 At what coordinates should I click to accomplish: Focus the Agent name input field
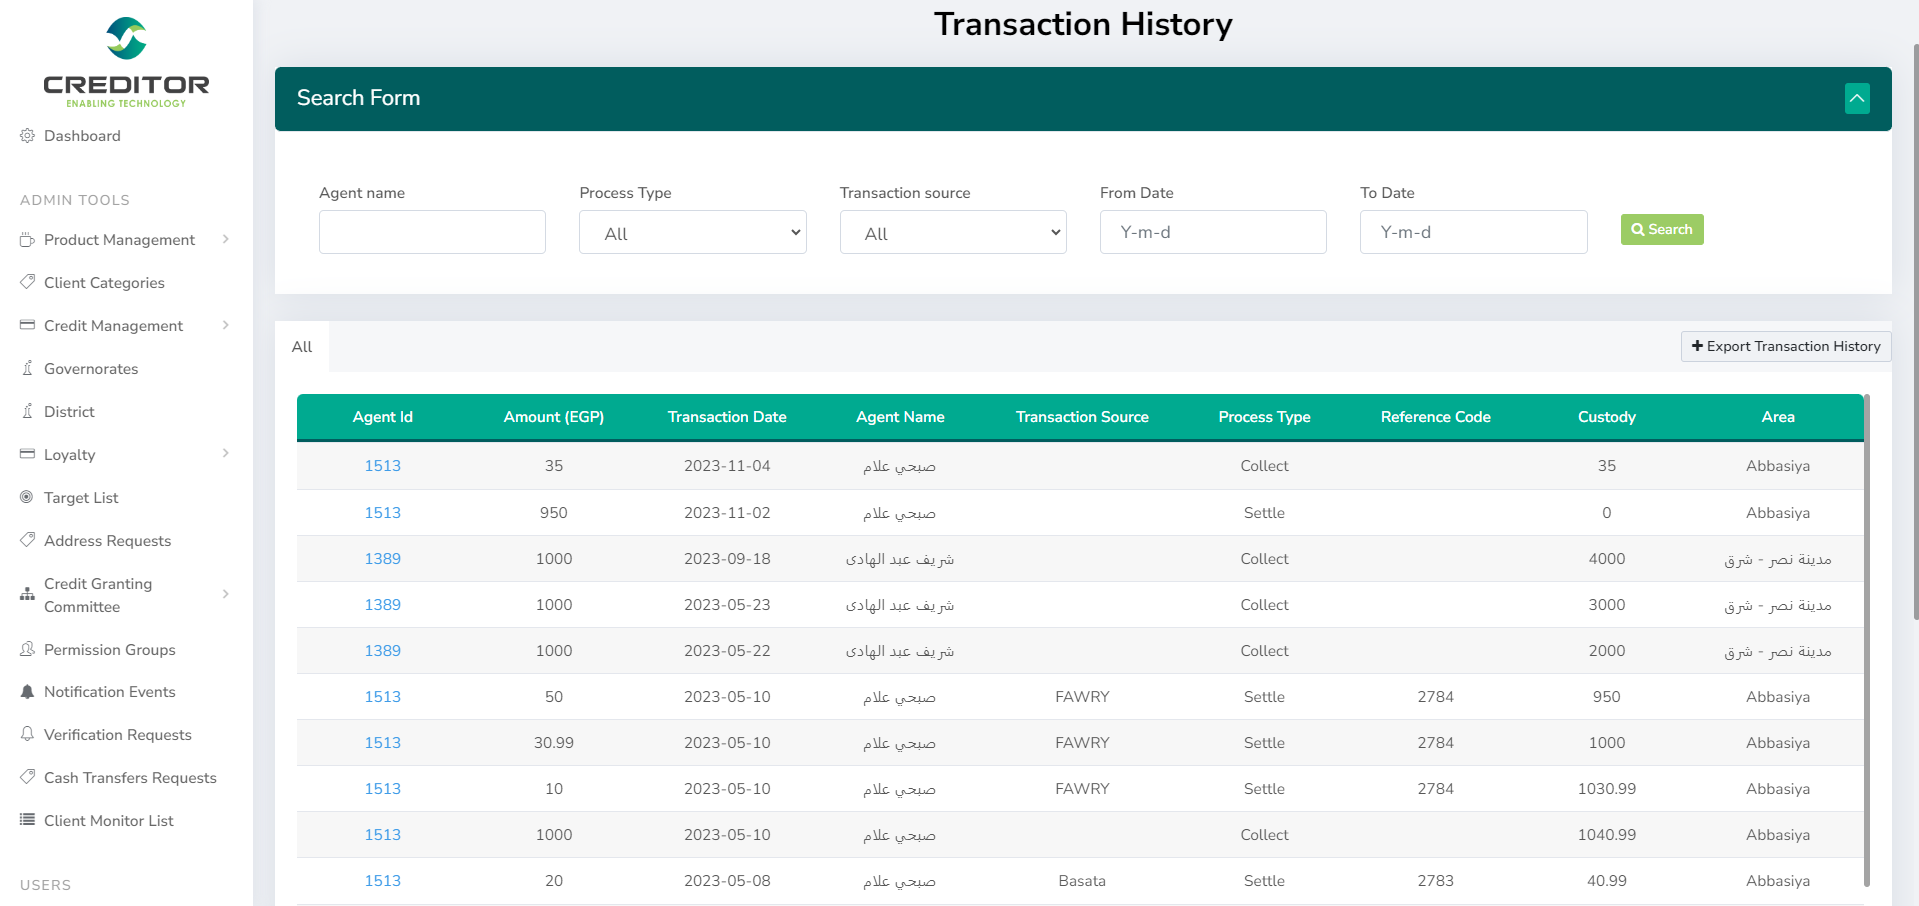[432, 232]
